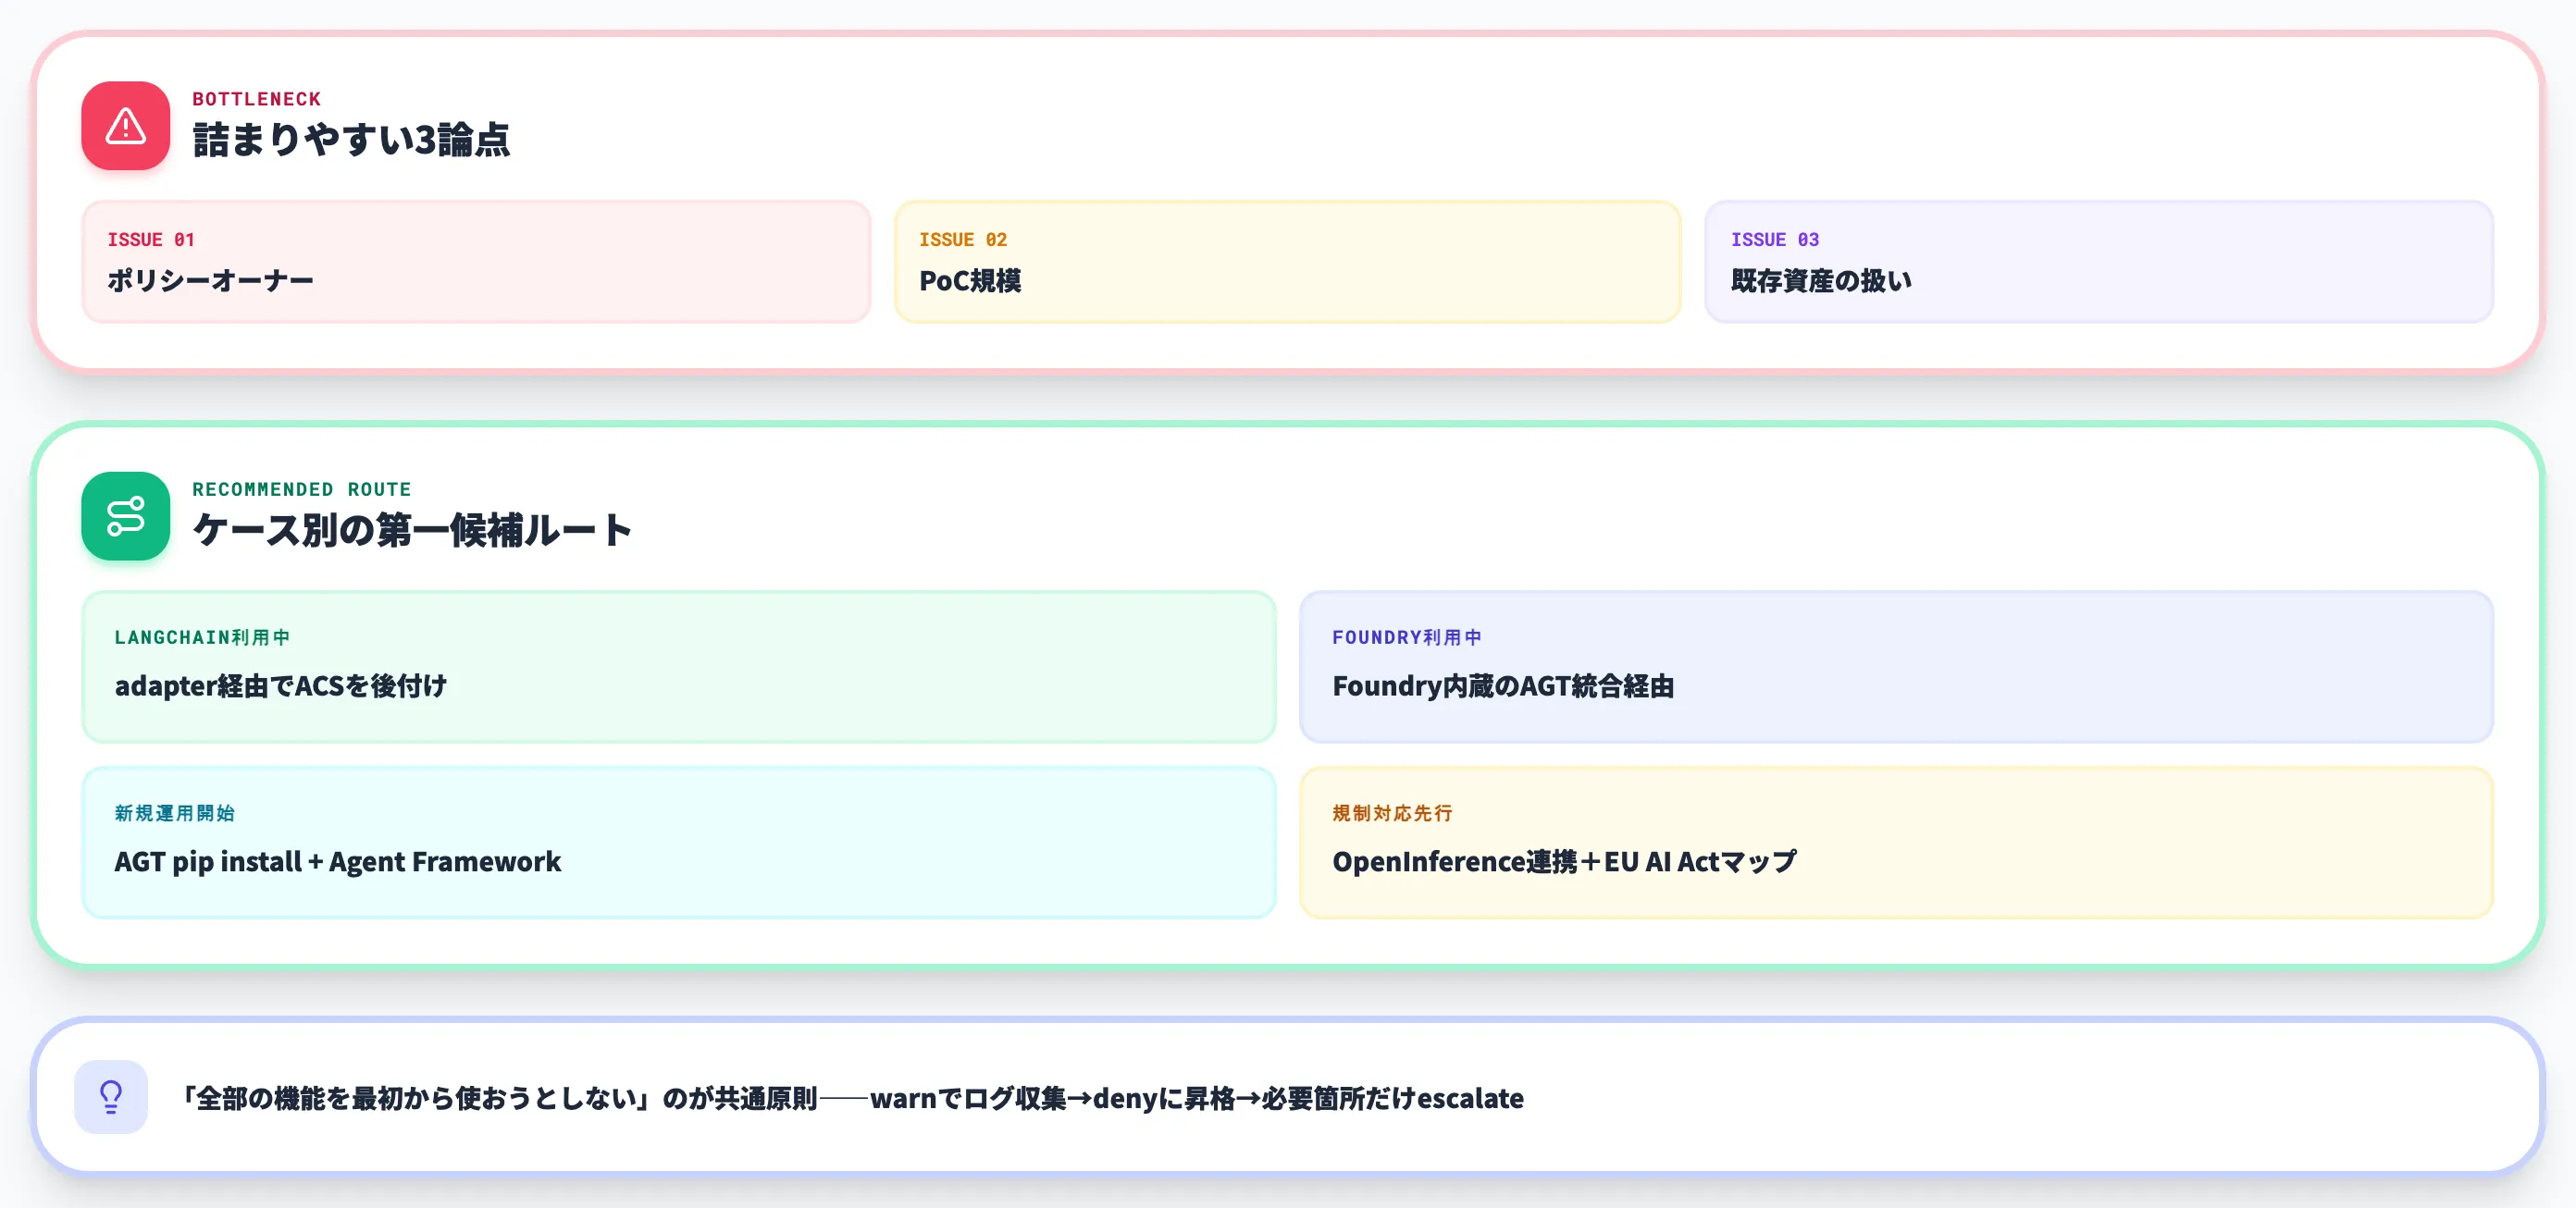Click the BOTTLENECK section label
The width and height of the screenshot is (2576, 1208).
point(257,99)
